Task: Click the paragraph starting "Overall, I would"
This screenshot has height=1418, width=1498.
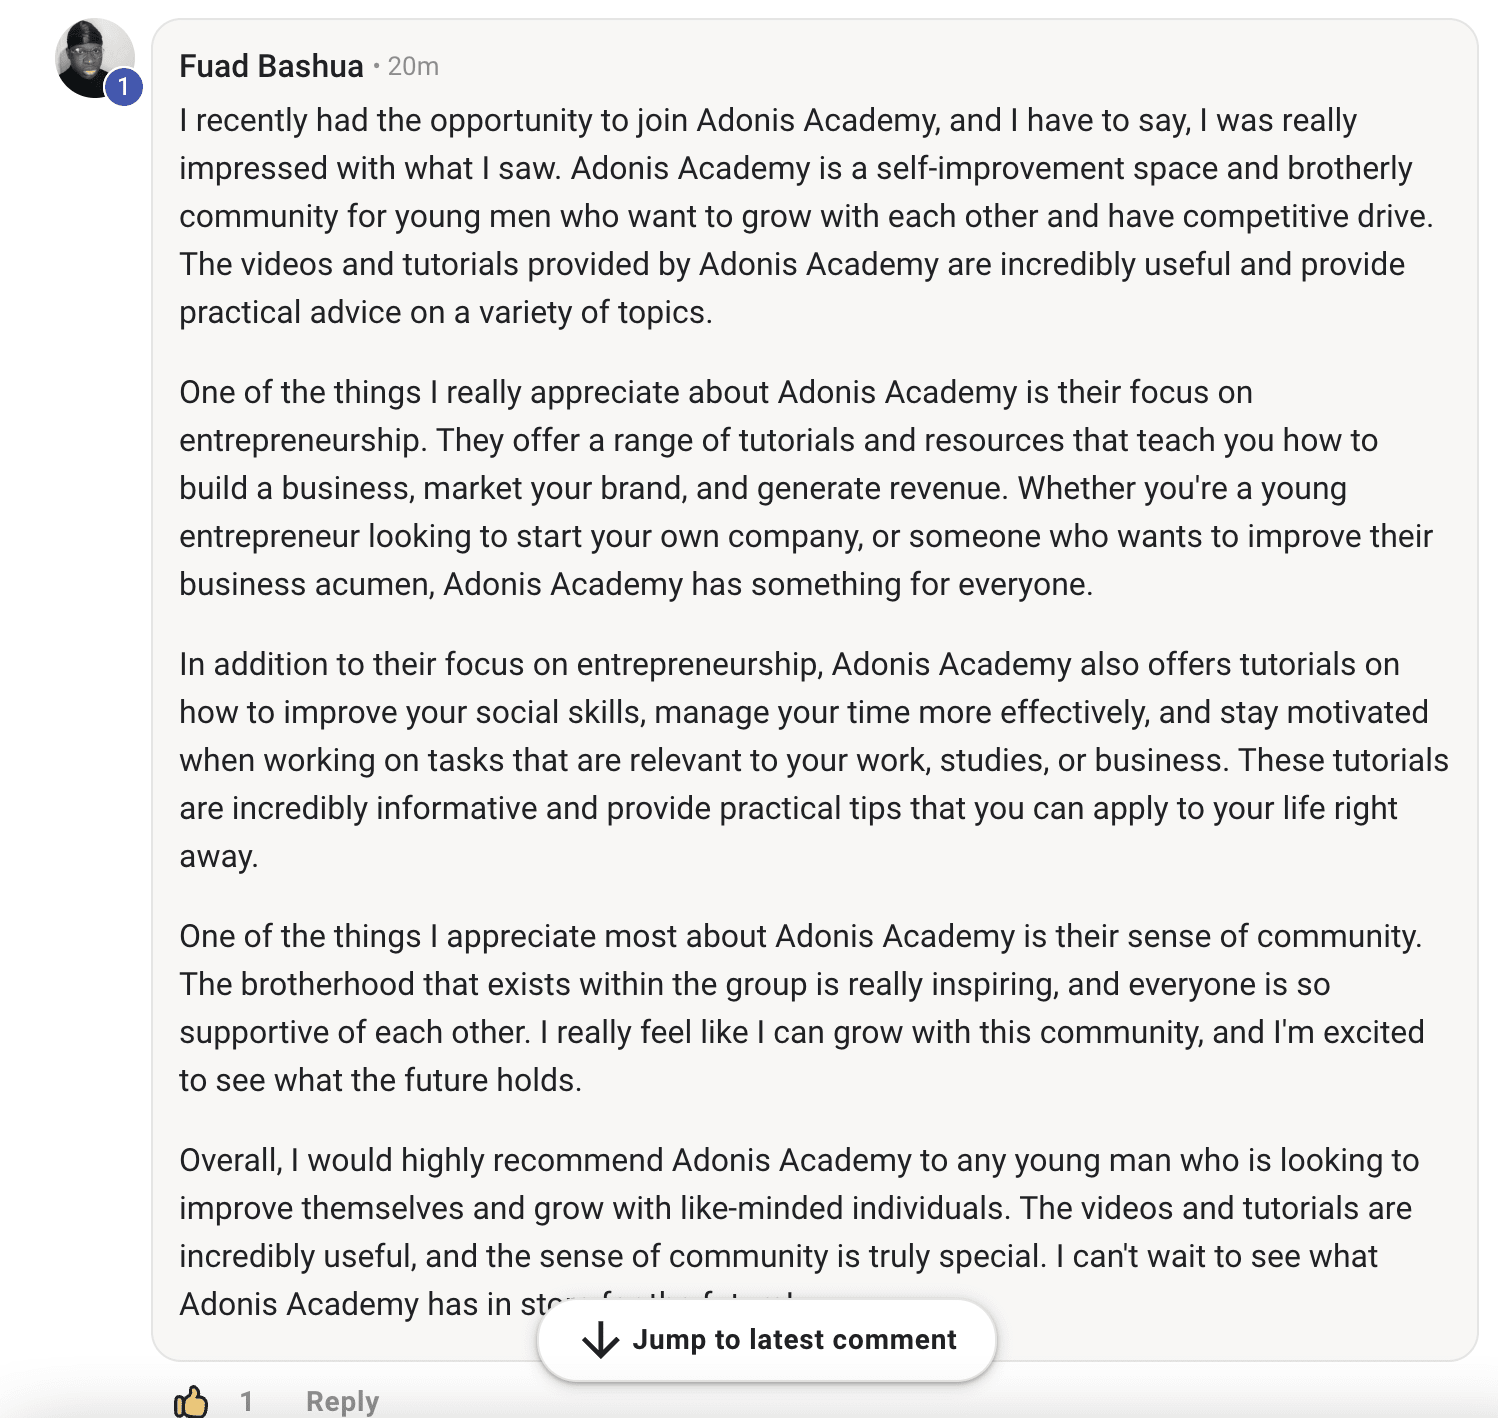Action: (x=799, y=1232)
